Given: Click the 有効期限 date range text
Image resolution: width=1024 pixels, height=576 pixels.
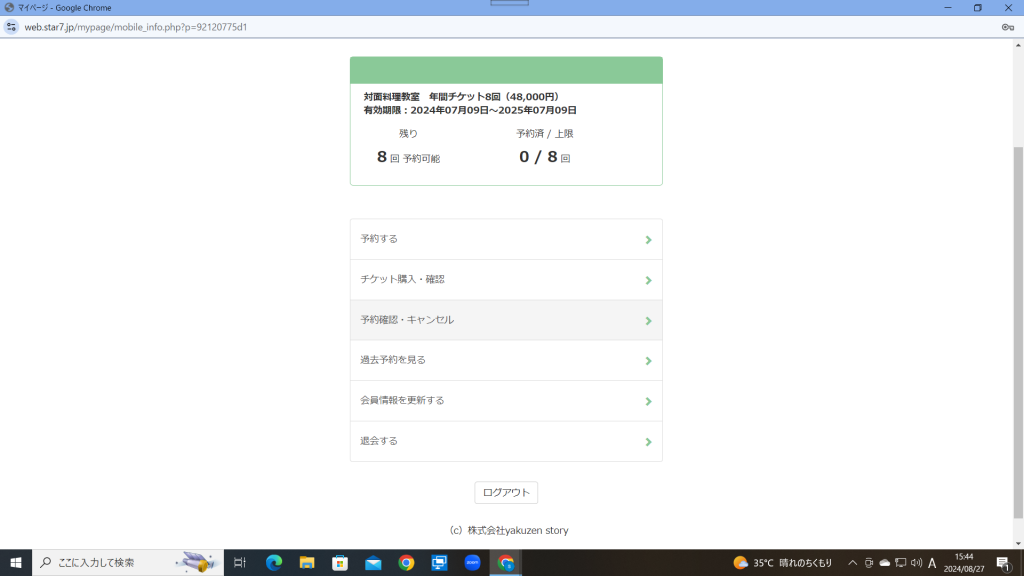Looking at the screenshot, I should tap(470, 110).
